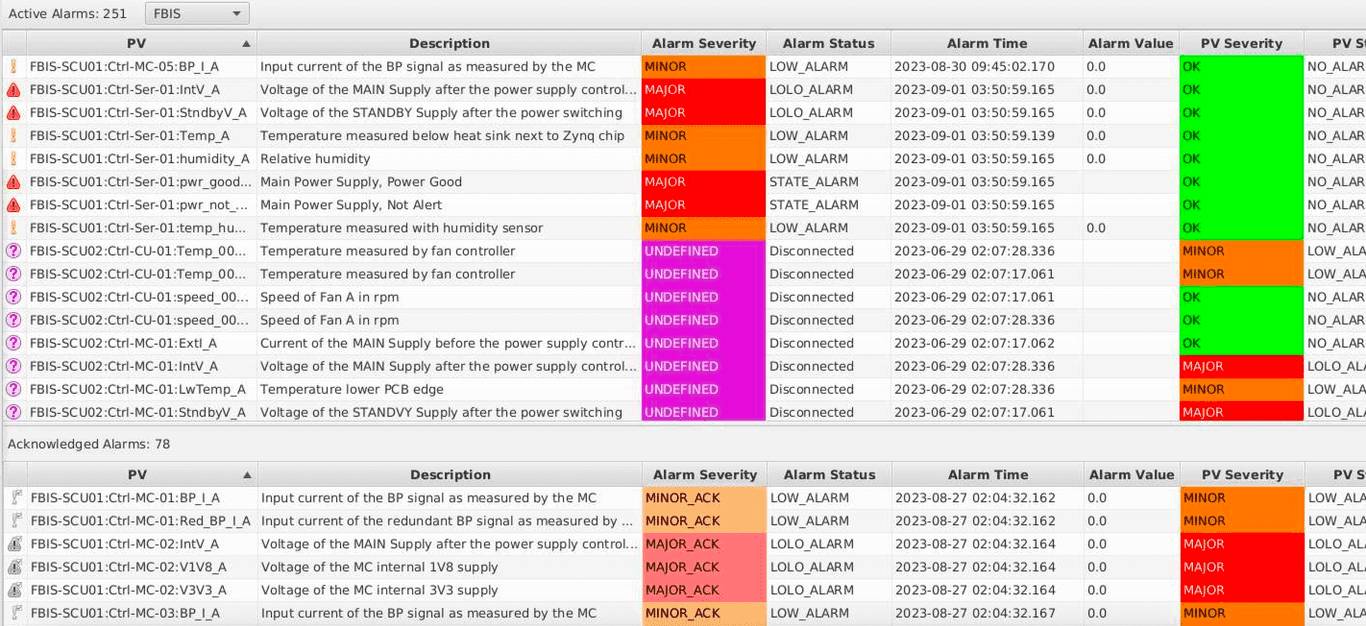Click the acknowledged minor icon for Ctrl-MC-03:BP_I_A

click(15, 613)
